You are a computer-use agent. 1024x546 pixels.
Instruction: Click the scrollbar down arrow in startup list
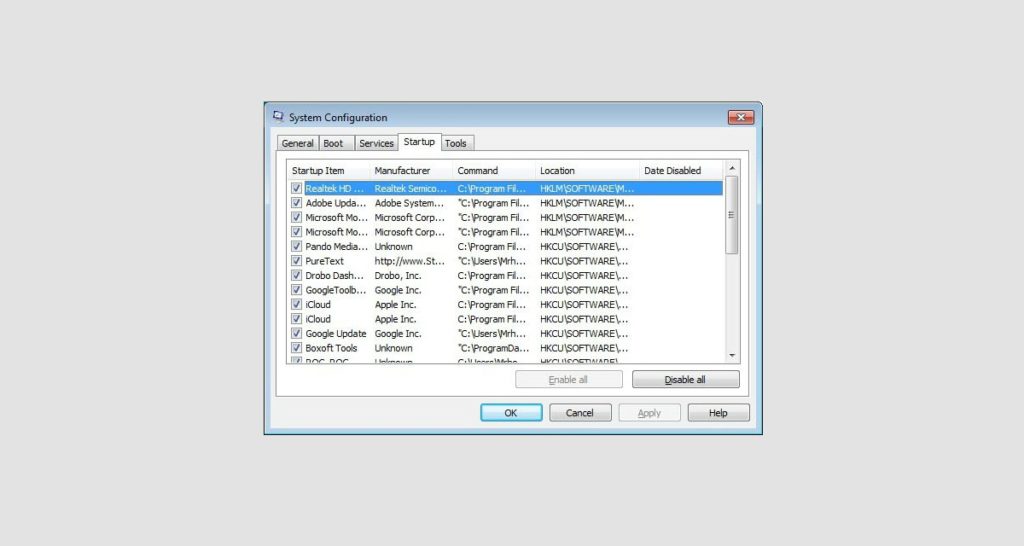pos(731,355)
